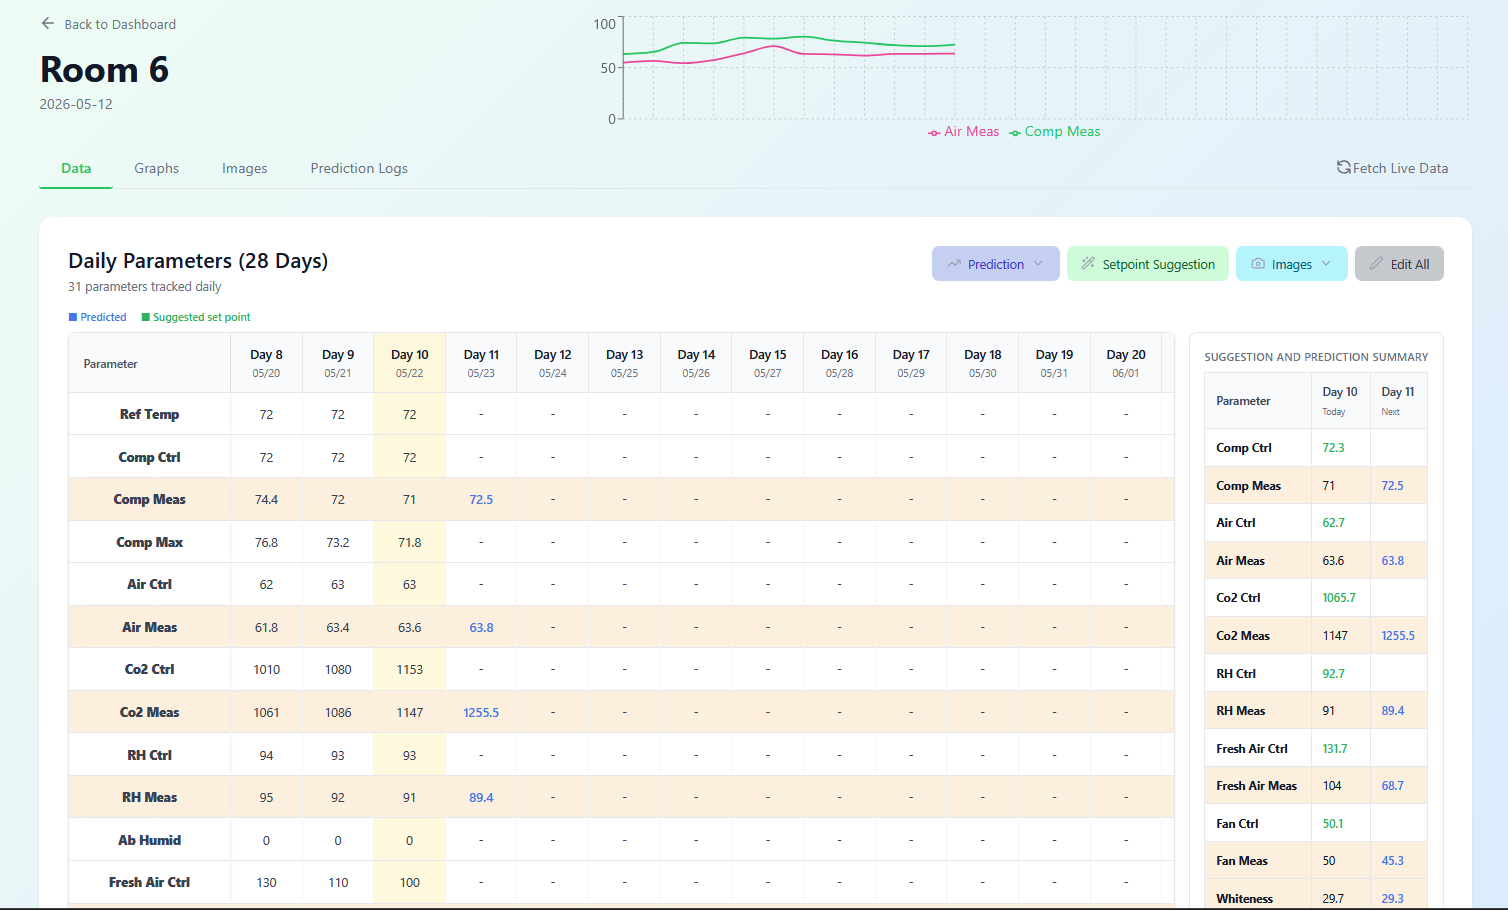This screenshot has height=910, width=1508.
Task: Click the suggested 1065.7 Co2 Ctrl value in summary
Action: pyautogui.click(x=1339, y=597)
